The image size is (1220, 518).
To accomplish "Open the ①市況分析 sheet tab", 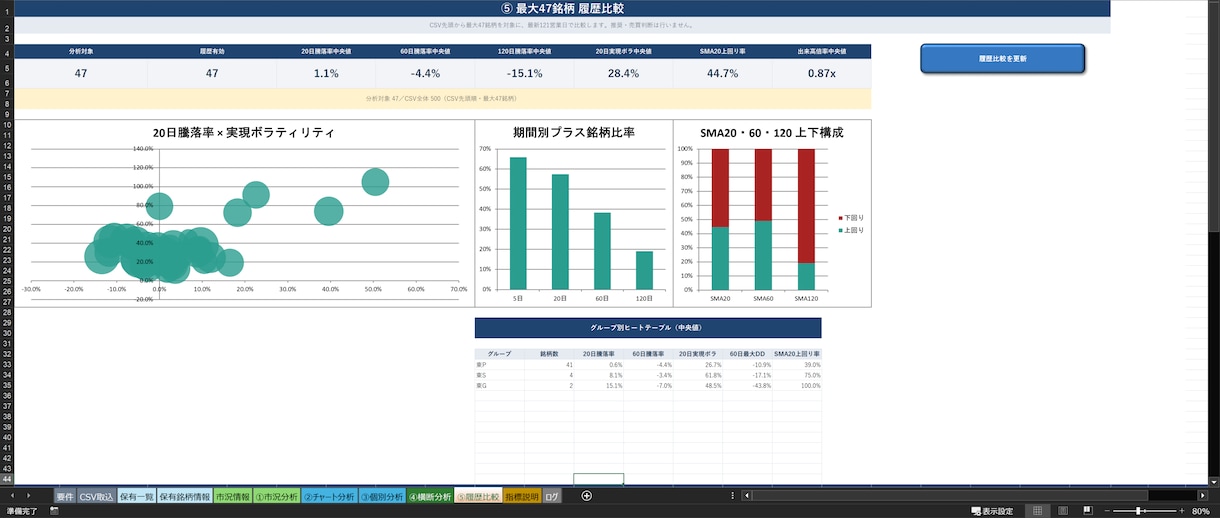I will [x=276, y=496].
